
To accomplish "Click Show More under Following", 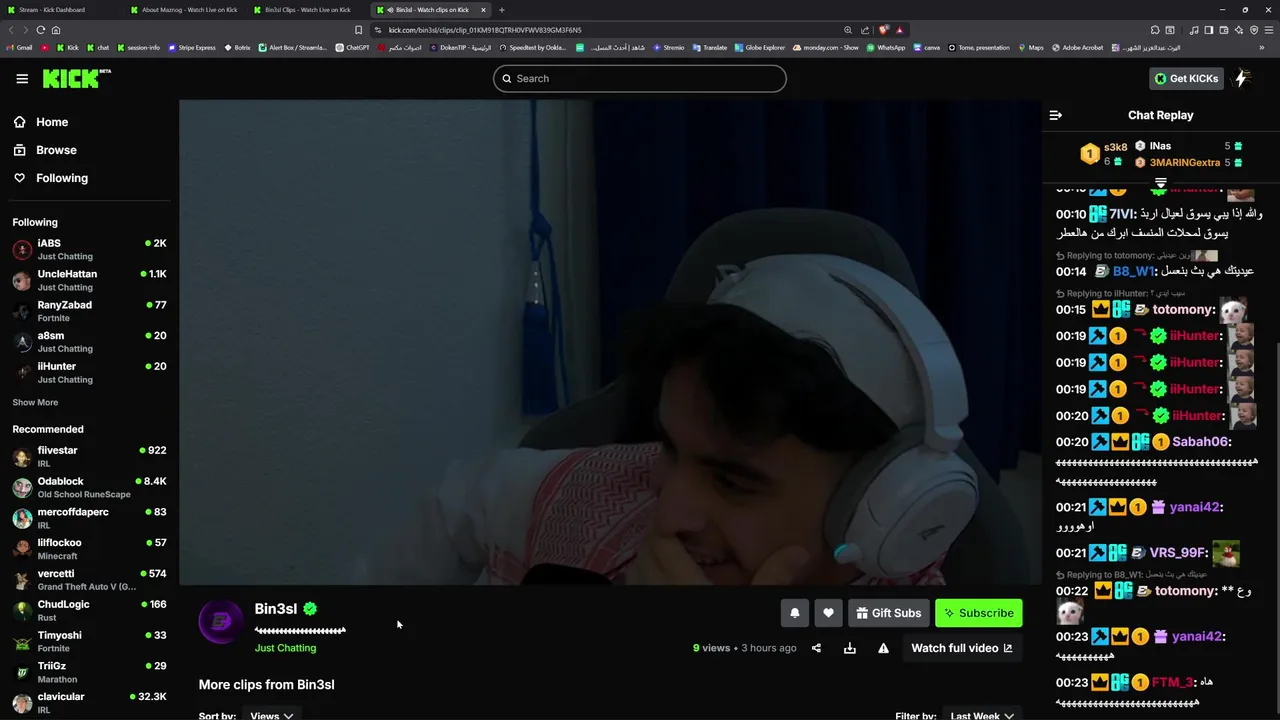I will 35,403.
